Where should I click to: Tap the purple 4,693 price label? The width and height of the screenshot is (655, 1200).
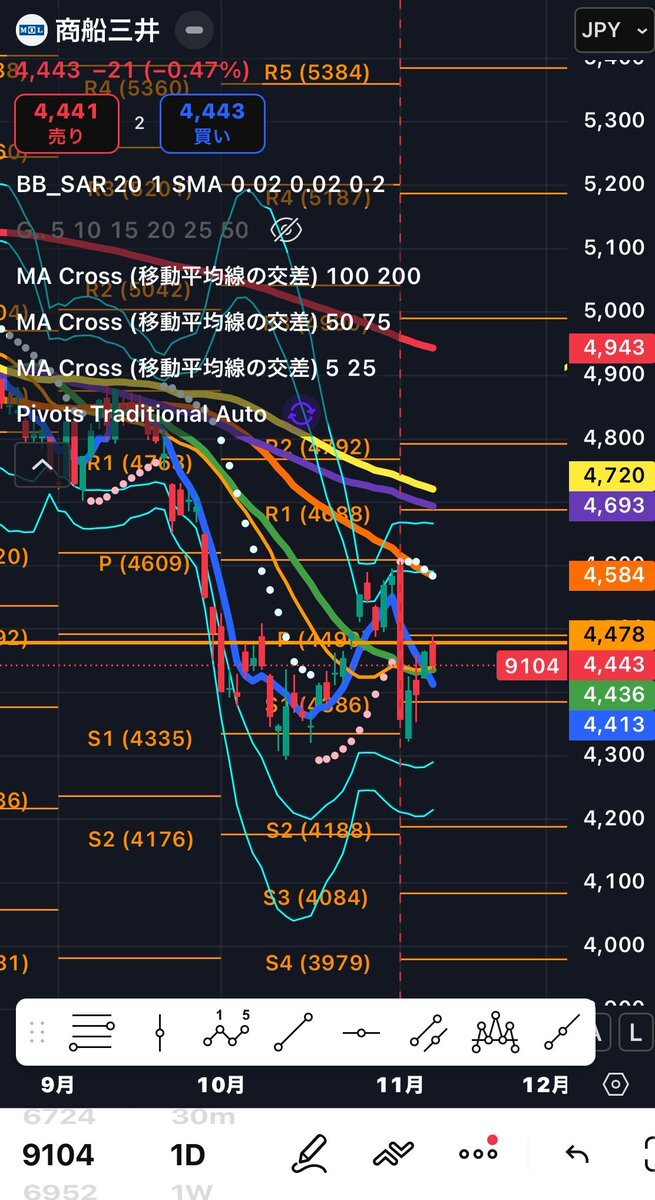[x=610, y=506]
